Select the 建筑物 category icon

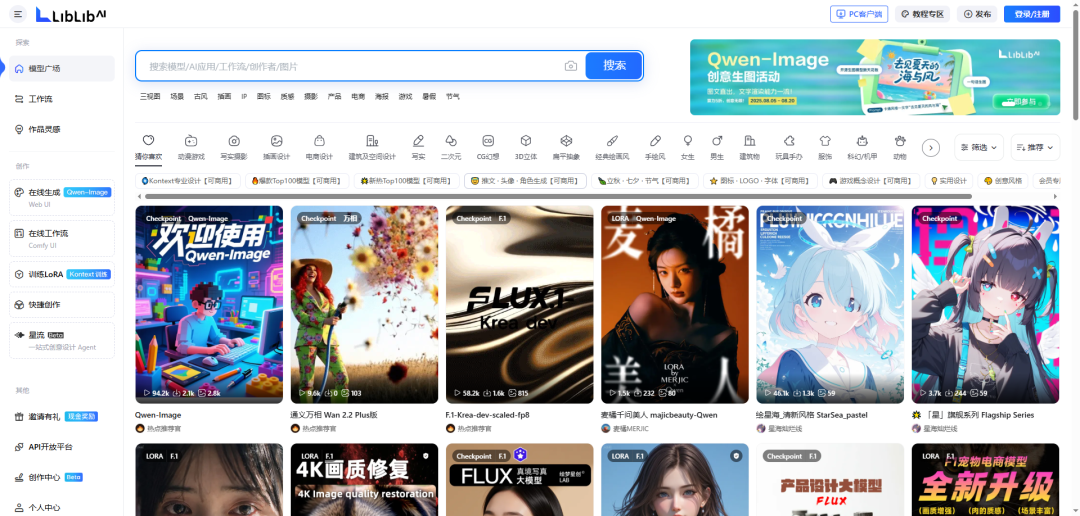point(749,141)
